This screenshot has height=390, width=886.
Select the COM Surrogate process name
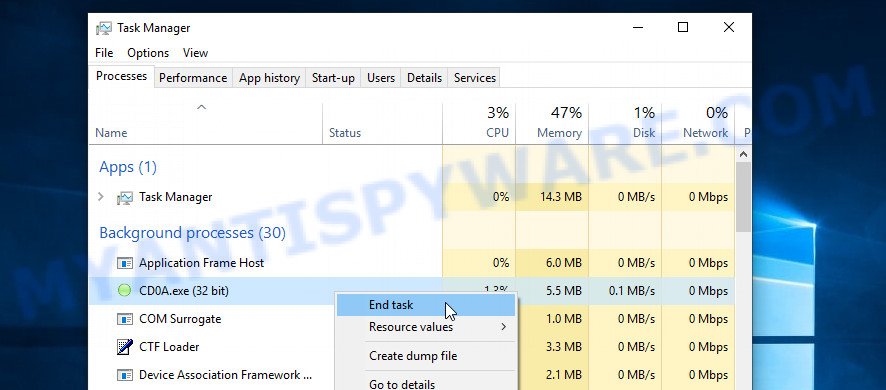pos(180,319)
